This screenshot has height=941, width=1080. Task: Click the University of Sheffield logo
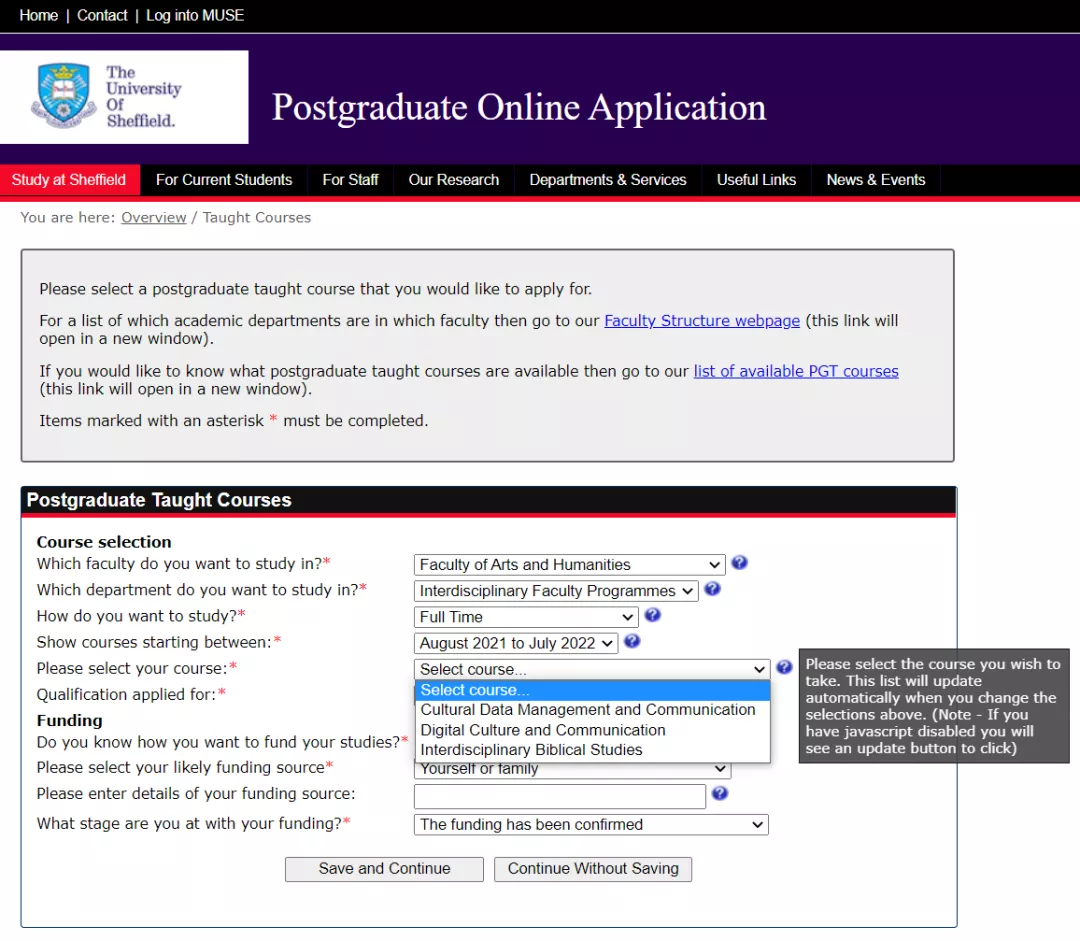coord(124,97)
